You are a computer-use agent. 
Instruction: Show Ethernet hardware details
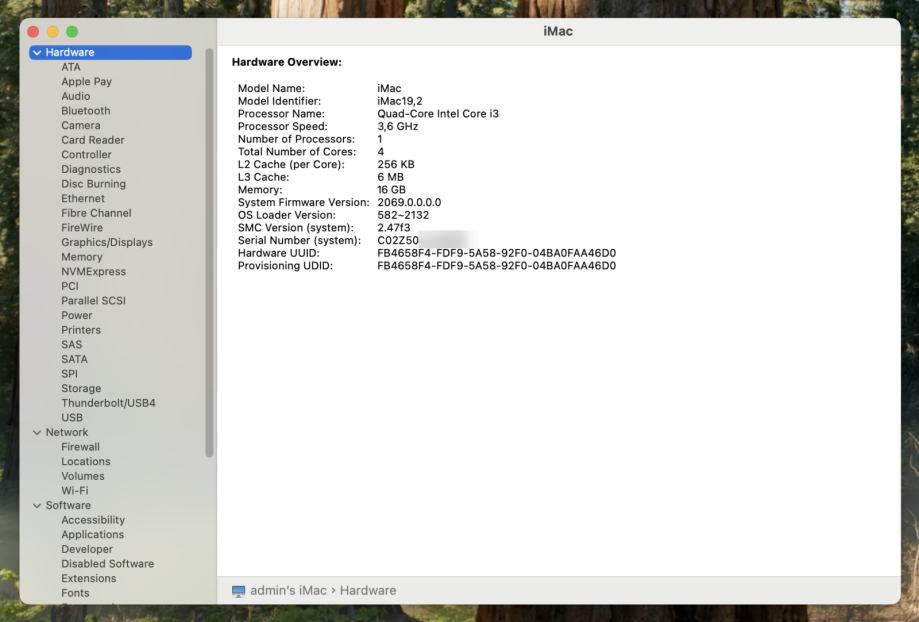coord(83,199)
